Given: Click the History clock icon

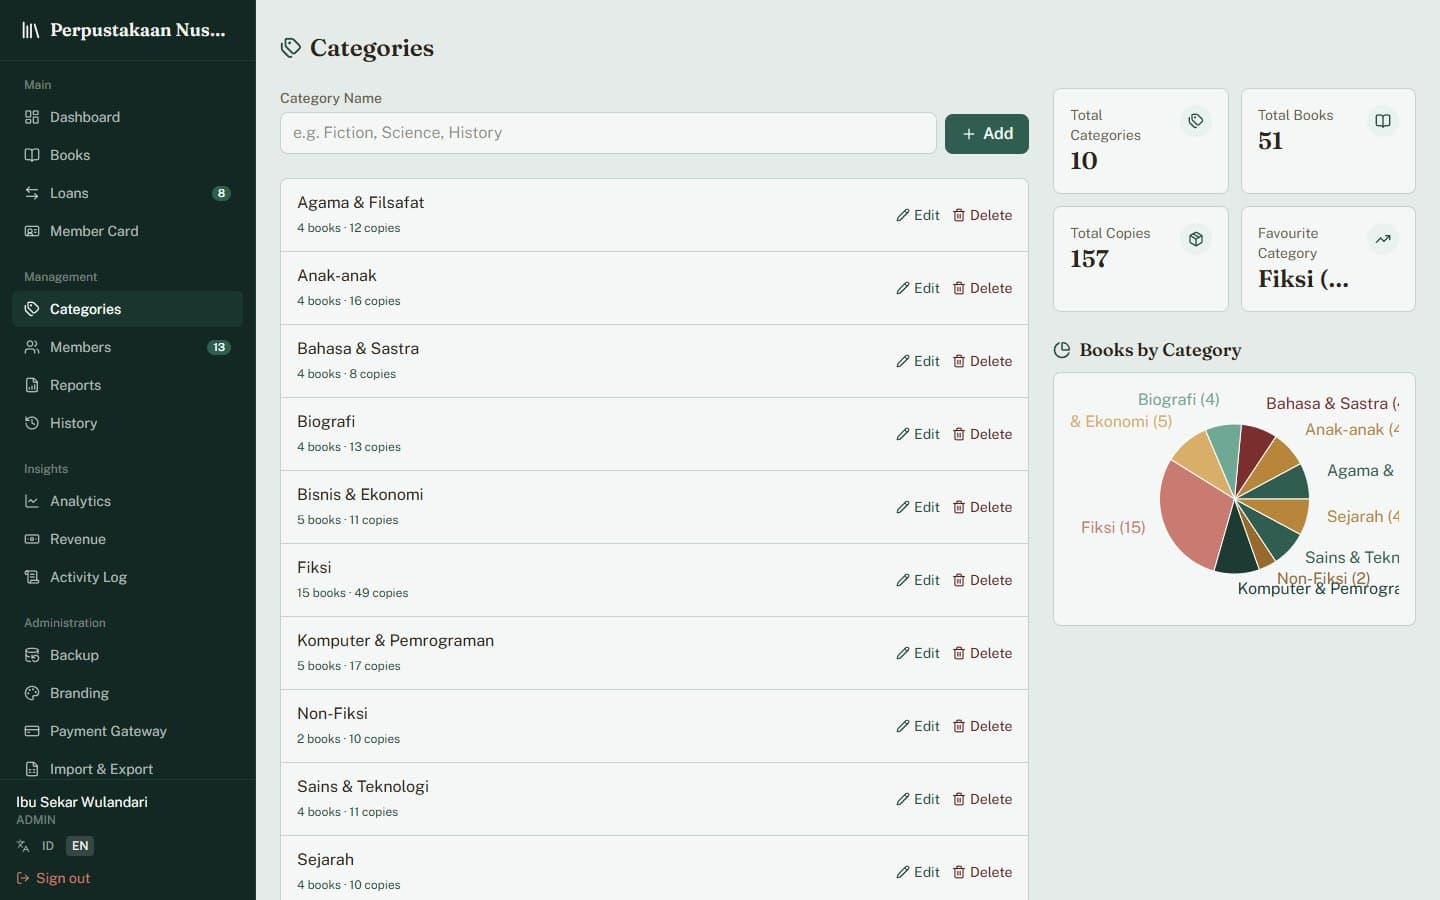Looking at the screenshot, I should coord(32,423).
